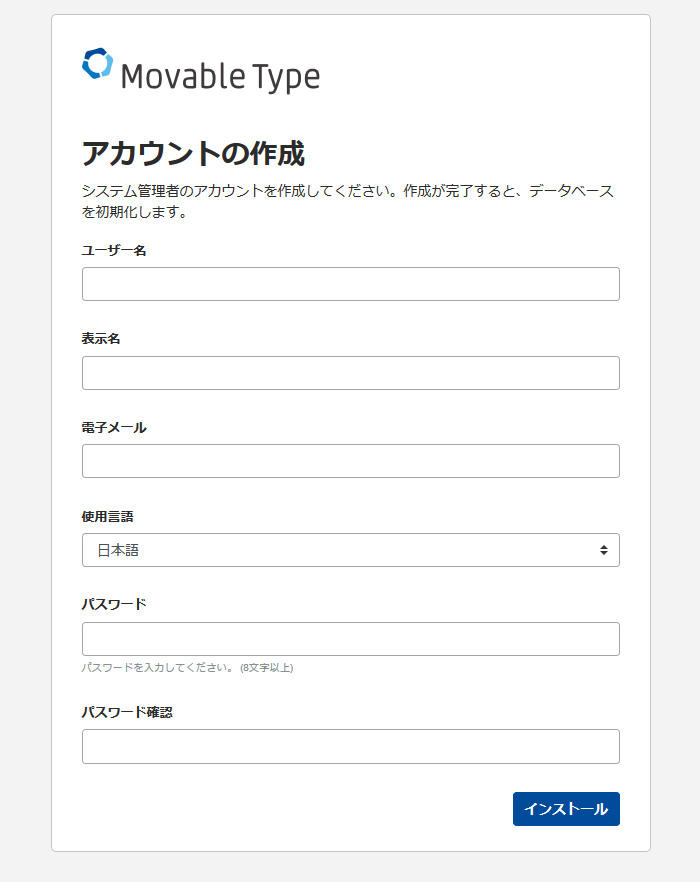Viewport: 700px width, 882px height.
Task: Click the パスワード確認 label
Action: tap(127, 712)
